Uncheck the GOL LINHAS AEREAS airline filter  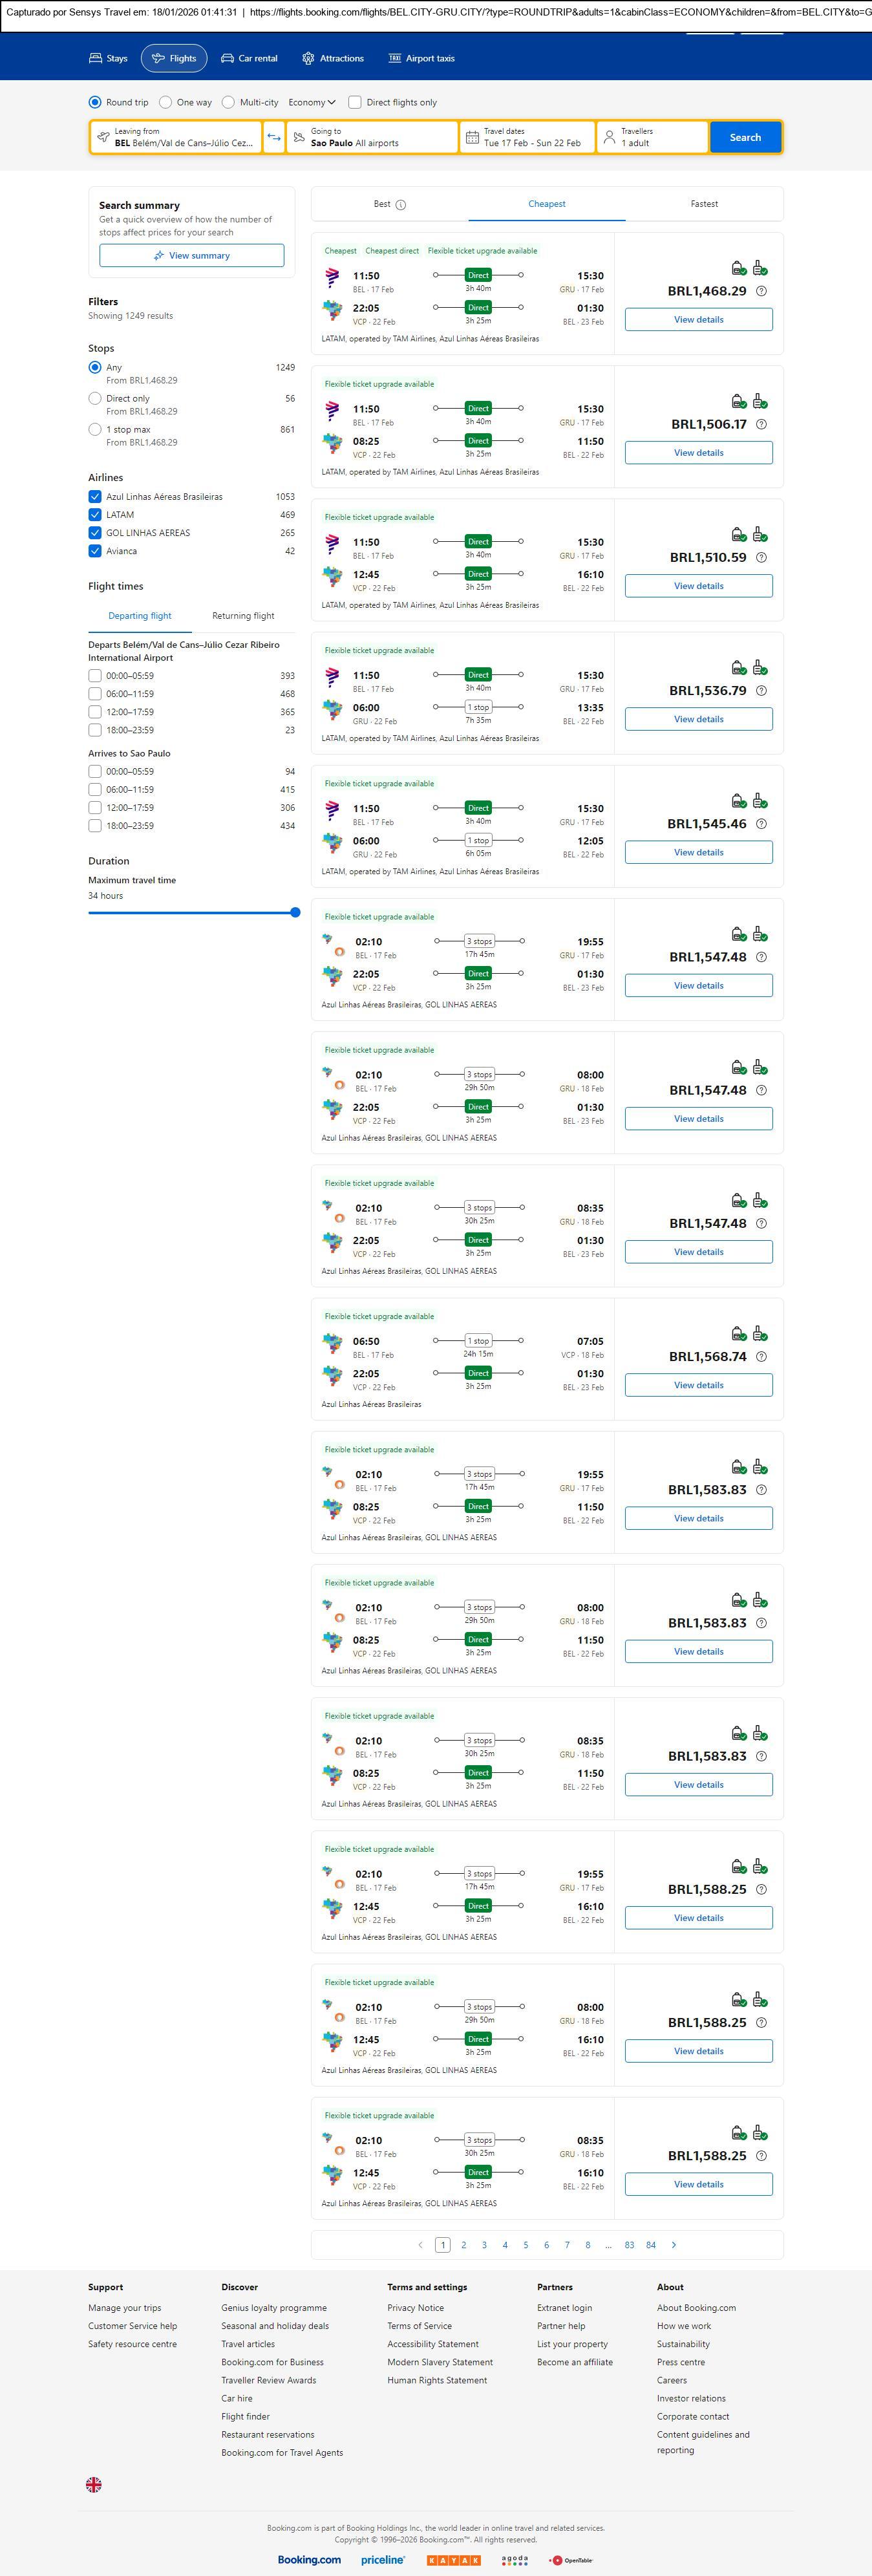click(x=95, y=533)
